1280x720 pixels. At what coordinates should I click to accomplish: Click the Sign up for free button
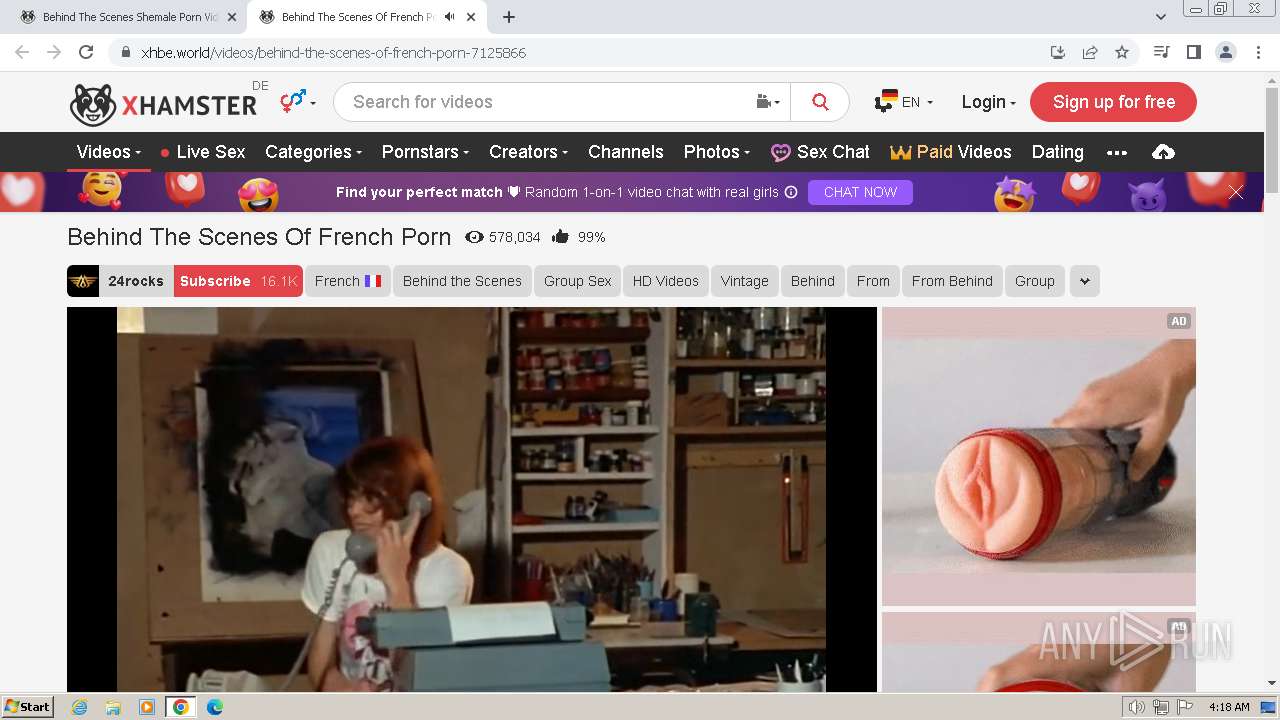point(1113,102)
